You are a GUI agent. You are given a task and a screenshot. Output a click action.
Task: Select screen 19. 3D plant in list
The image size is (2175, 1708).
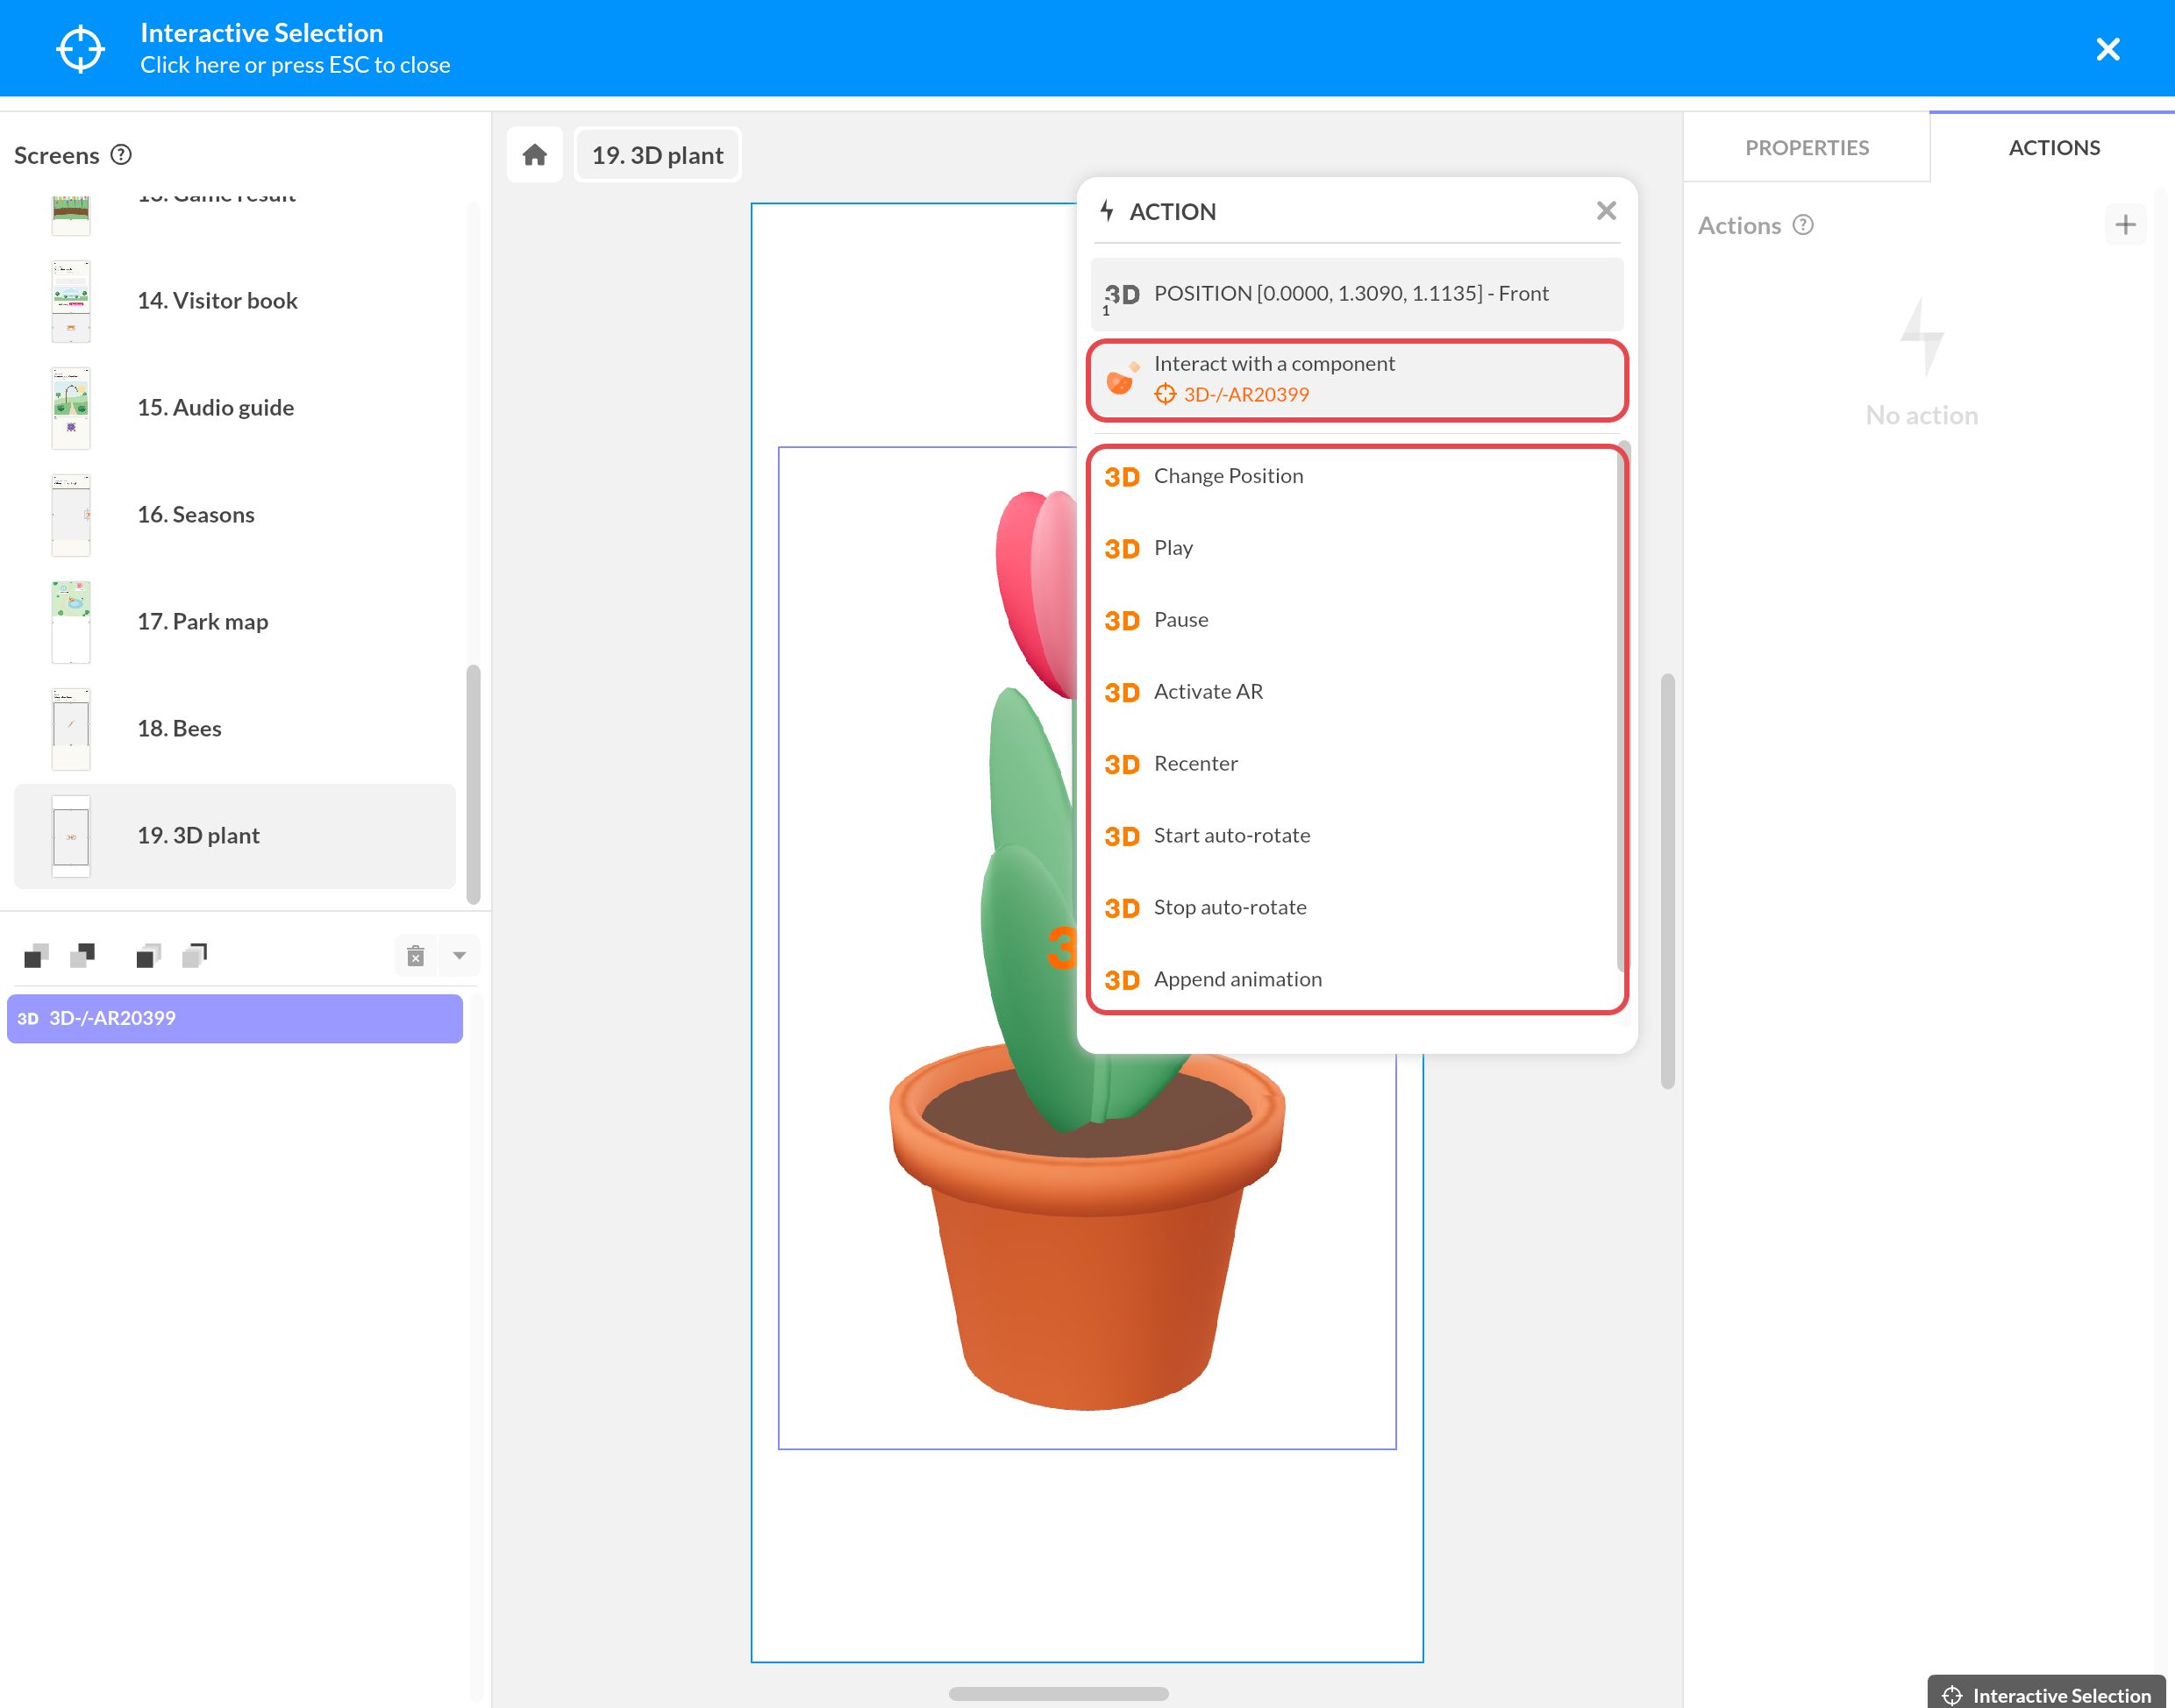point(235,836)
